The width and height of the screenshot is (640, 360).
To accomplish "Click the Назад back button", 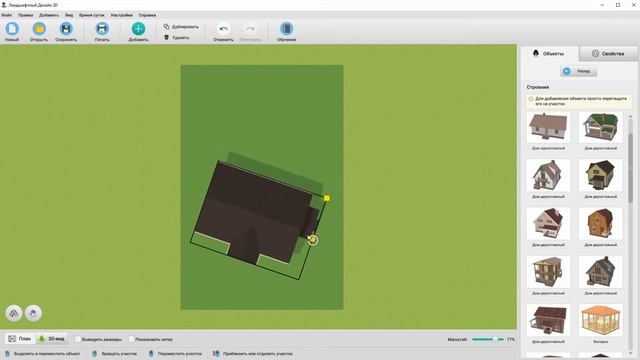I will (578, 71).
